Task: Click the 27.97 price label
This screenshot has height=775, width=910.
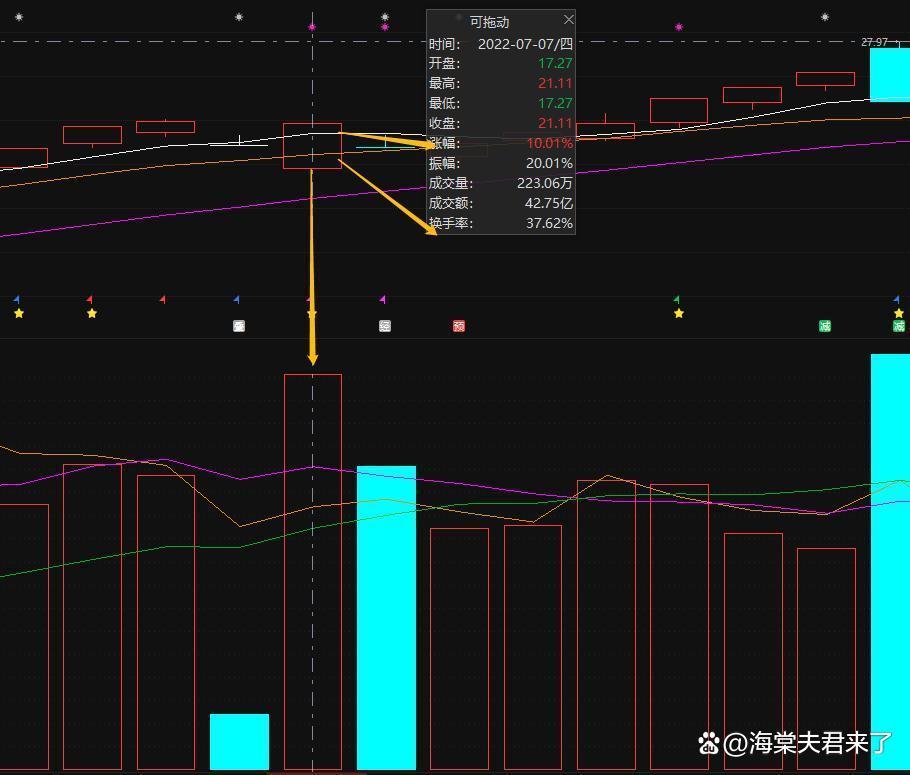Action: (x=874, y=42)
